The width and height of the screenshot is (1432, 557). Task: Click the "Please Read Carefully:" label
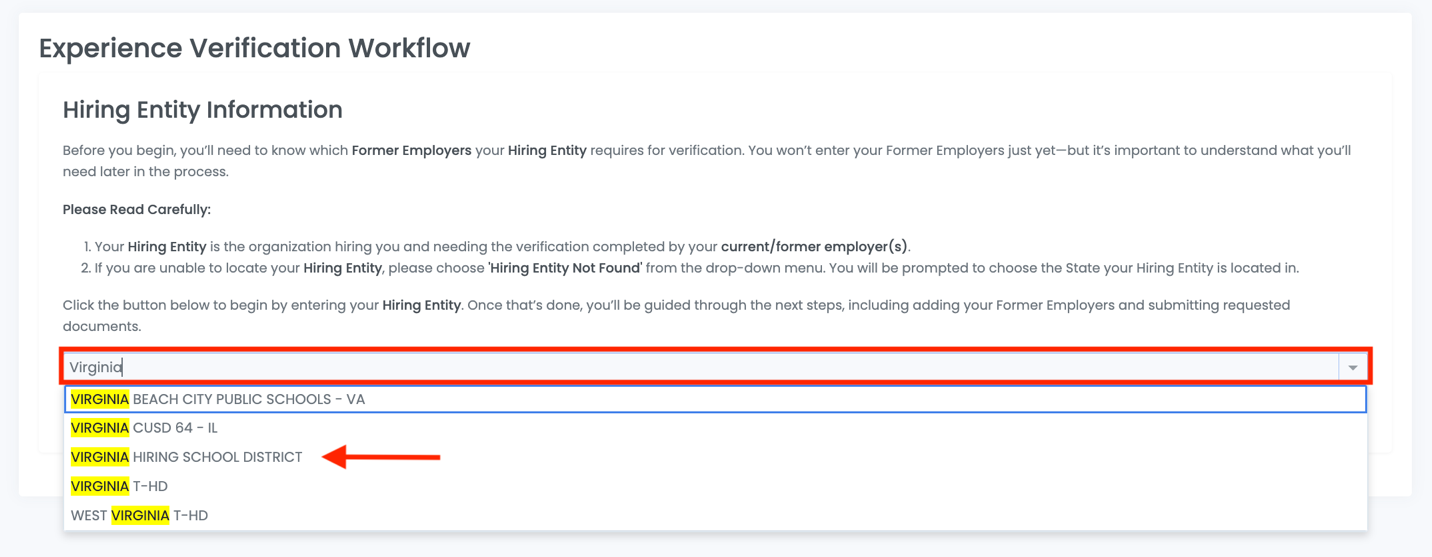click(136, 210)
